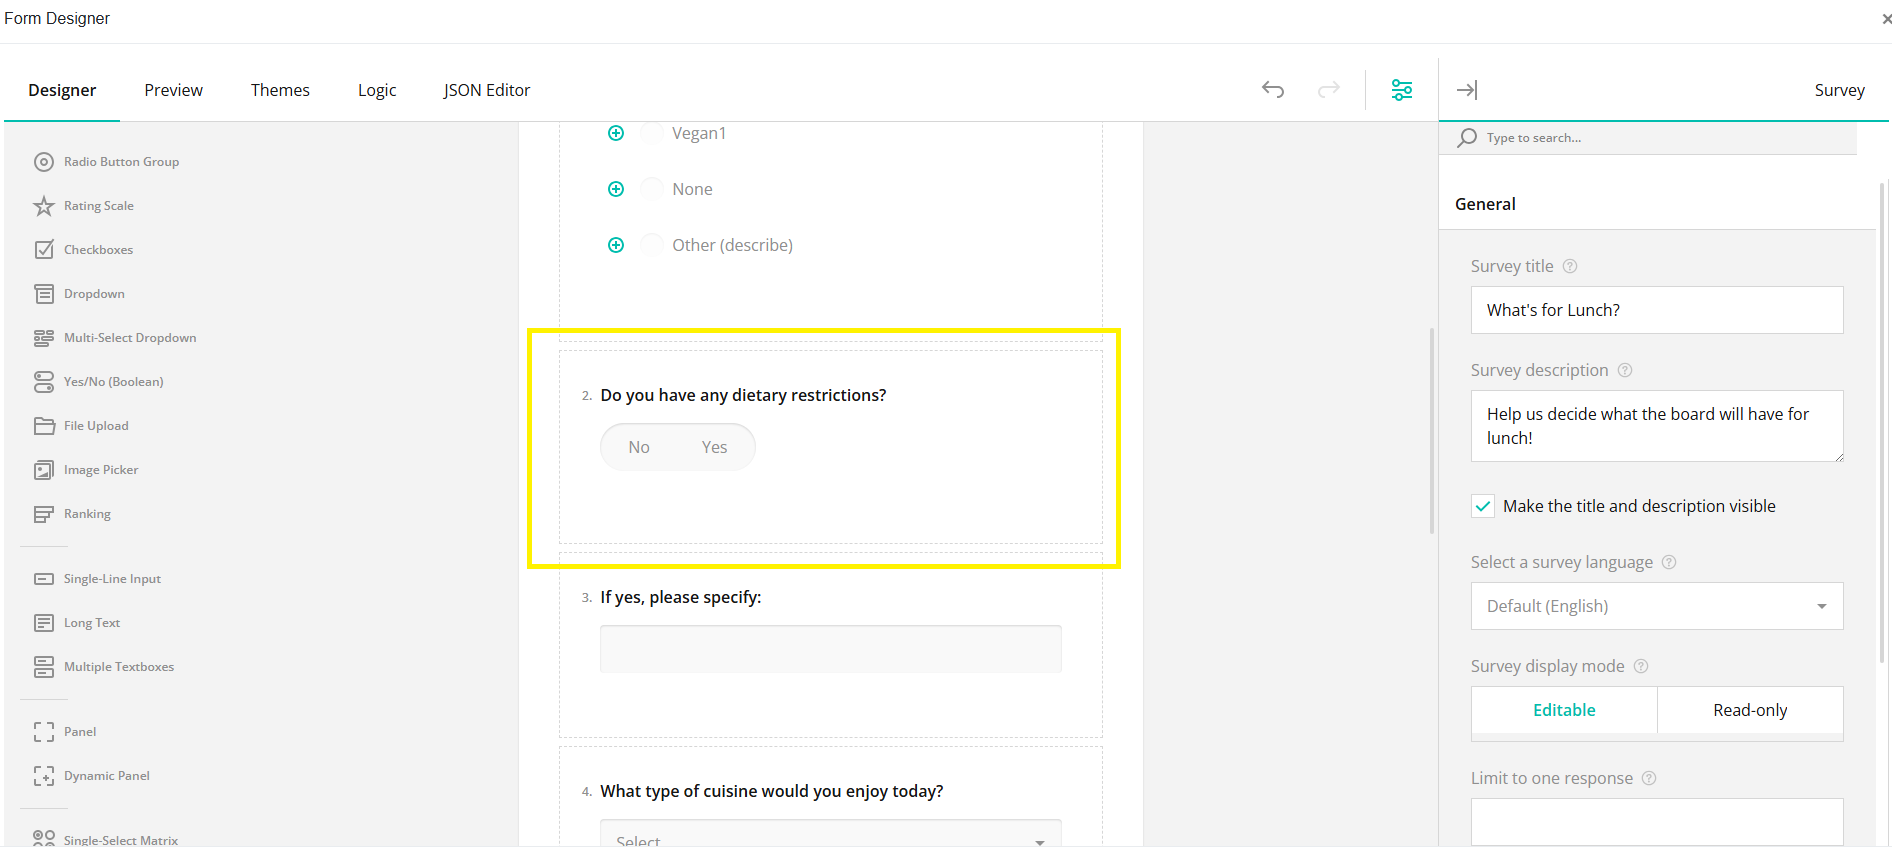Viewport: 1892px width, 855px height.
Task: Click the Panel toolbox icon
Action: click(44, 732)
